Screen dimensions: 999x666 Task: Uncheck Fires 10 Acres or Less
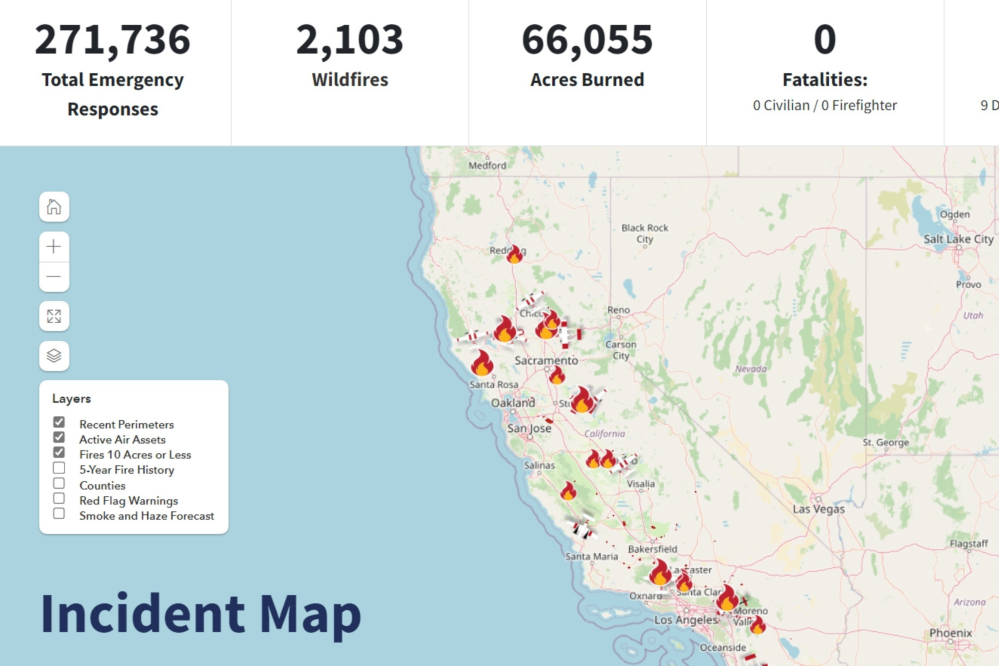(x=59, y=453)
